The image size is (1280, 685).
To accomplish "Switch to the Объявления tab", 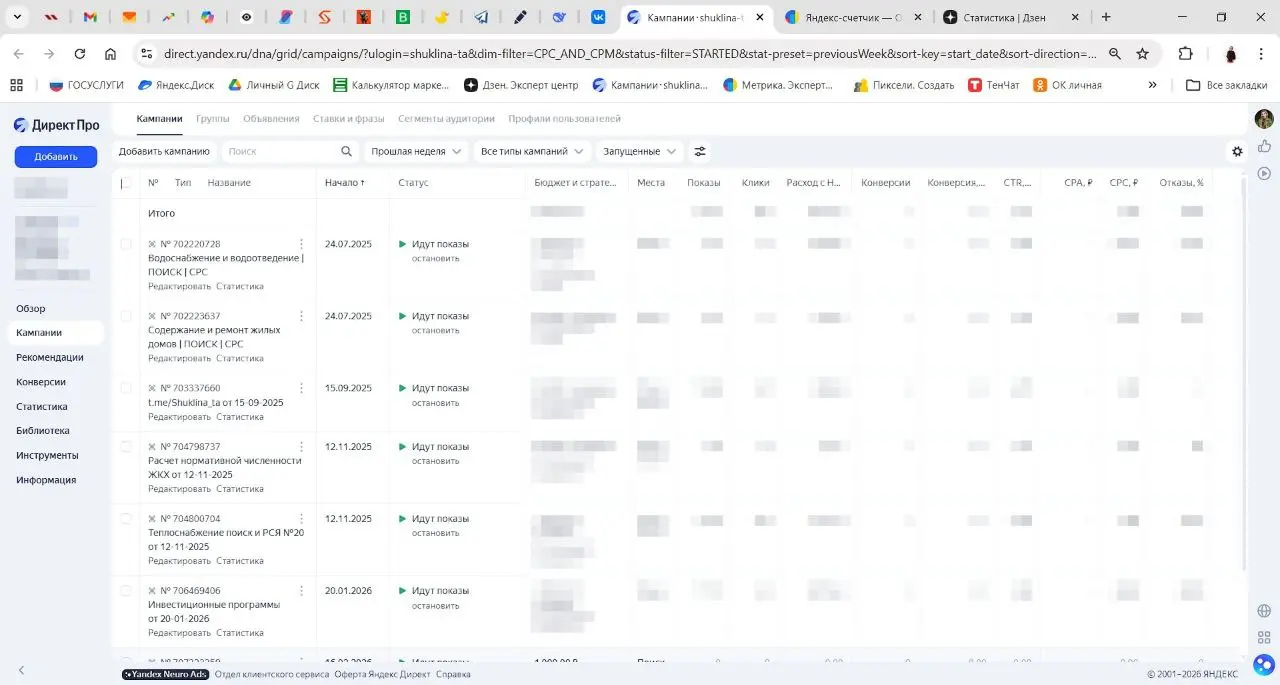I will [270, 118].
